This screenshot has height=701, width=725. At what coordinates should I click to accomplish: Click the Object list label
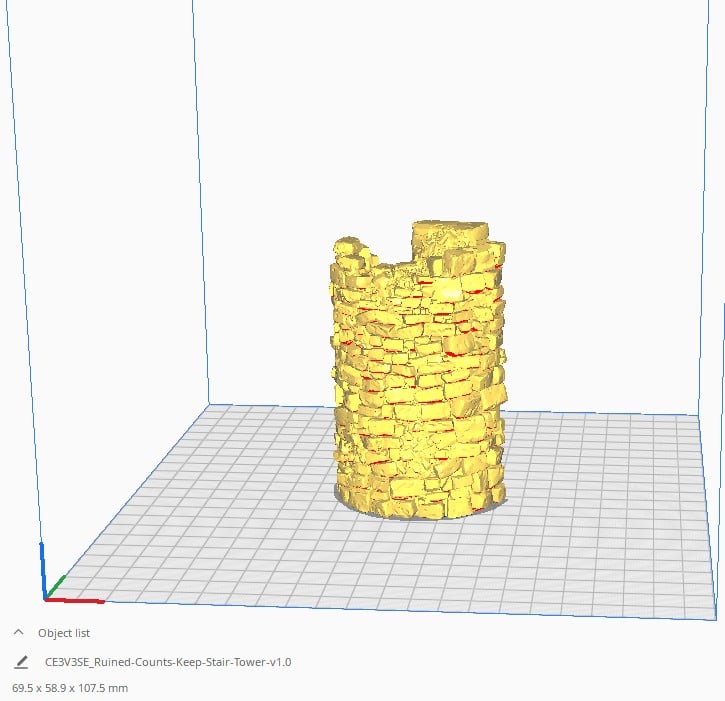pyautogui.click(x=64, y=633)
